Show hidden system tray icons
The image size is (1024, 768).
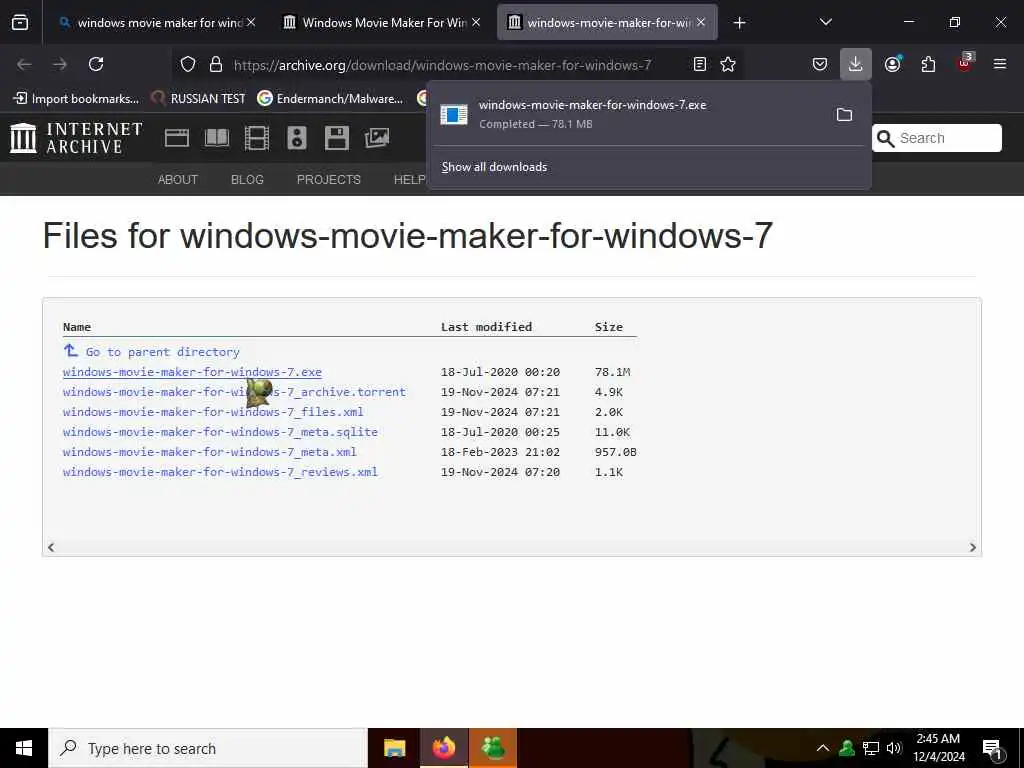pyautogui.click(x=823, y=748)
